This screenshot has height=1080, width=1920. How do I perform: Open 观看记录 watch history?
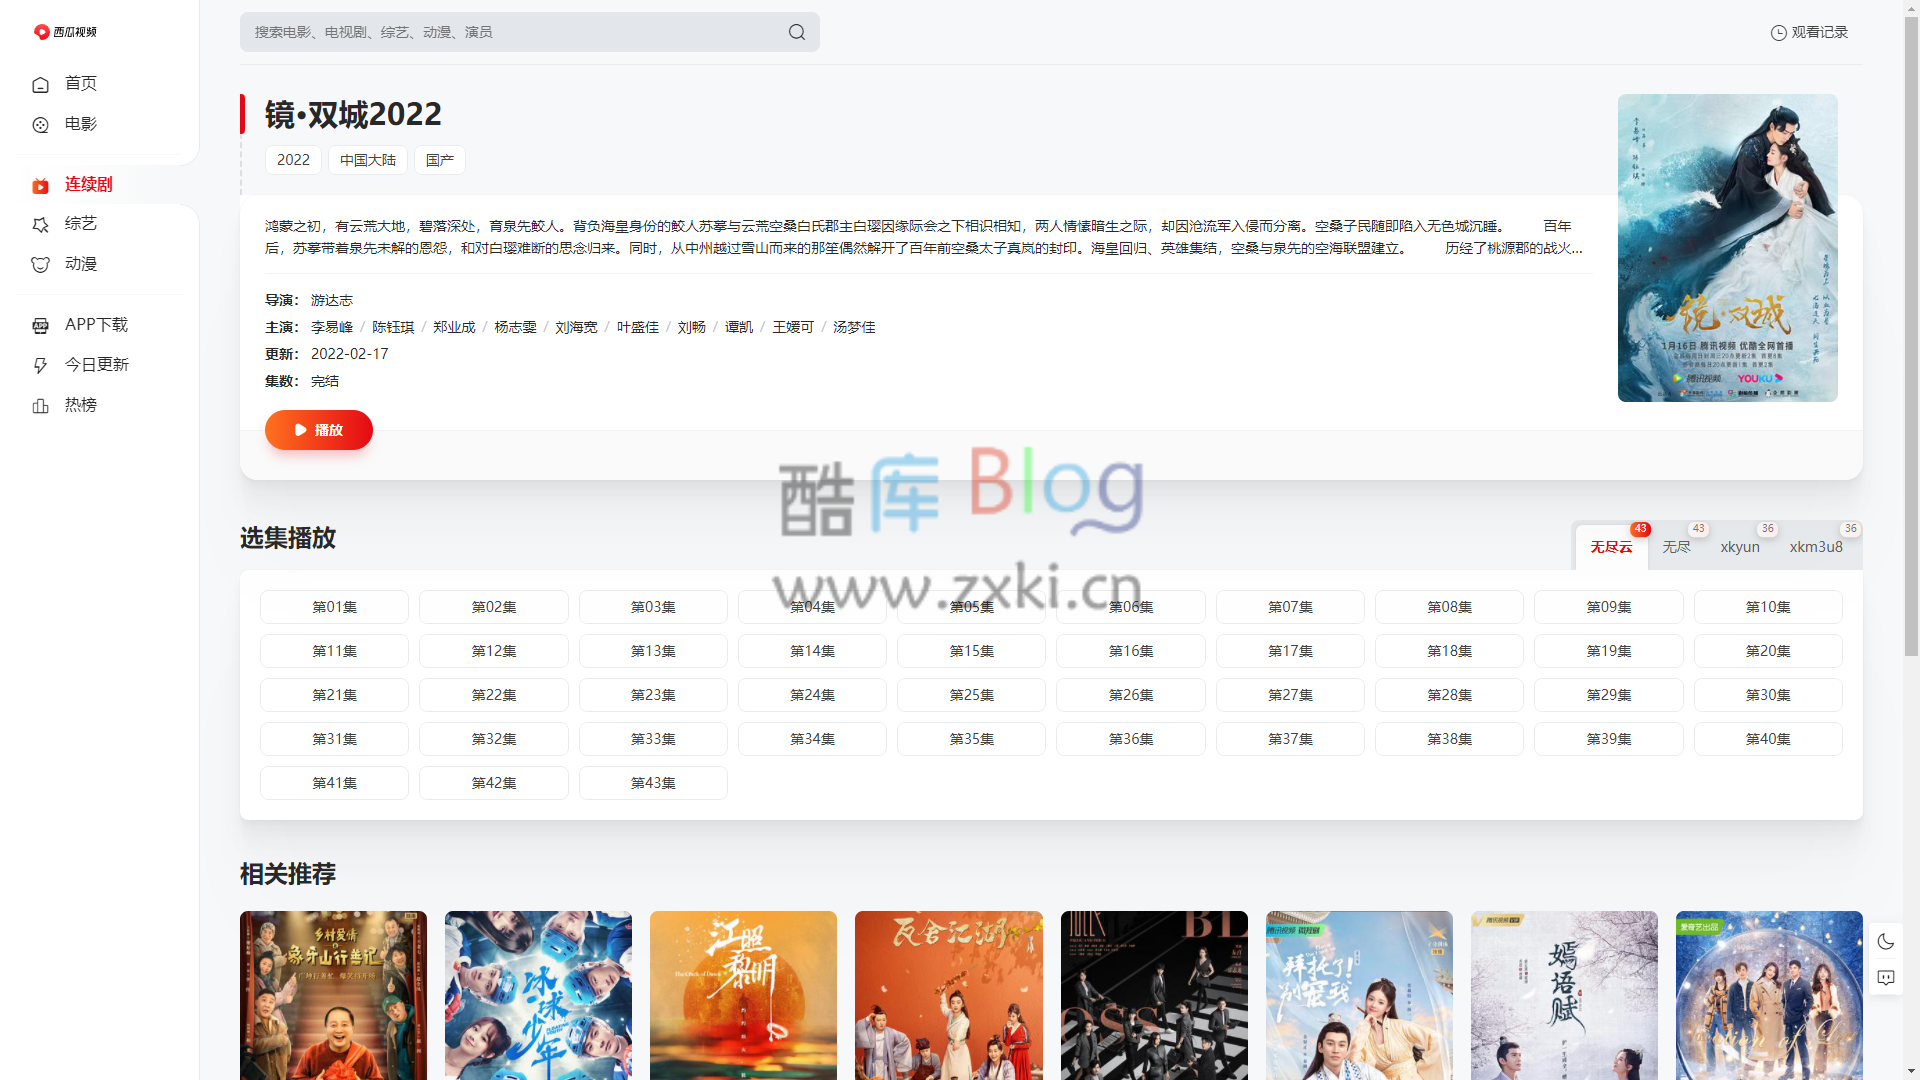click(1809, 31)
